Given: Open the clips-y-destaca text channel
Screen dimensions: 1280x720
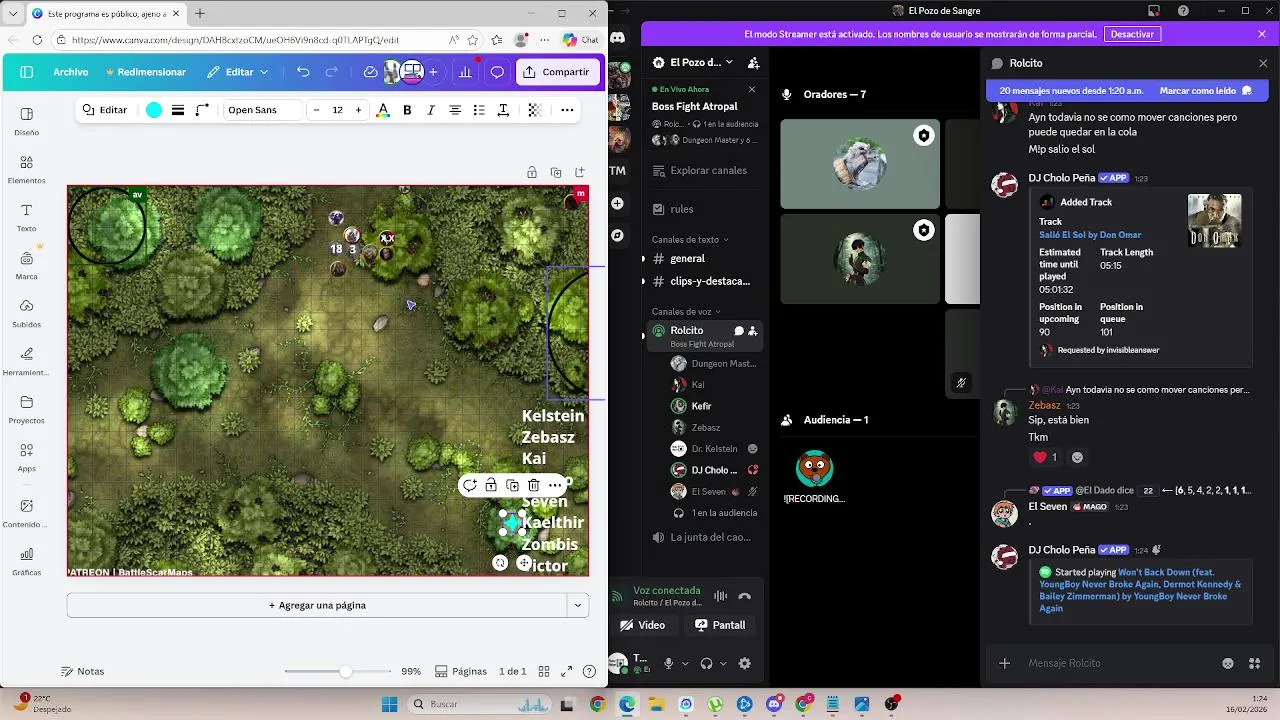Looking at the screenshot, I should click(x=700, y=281).
